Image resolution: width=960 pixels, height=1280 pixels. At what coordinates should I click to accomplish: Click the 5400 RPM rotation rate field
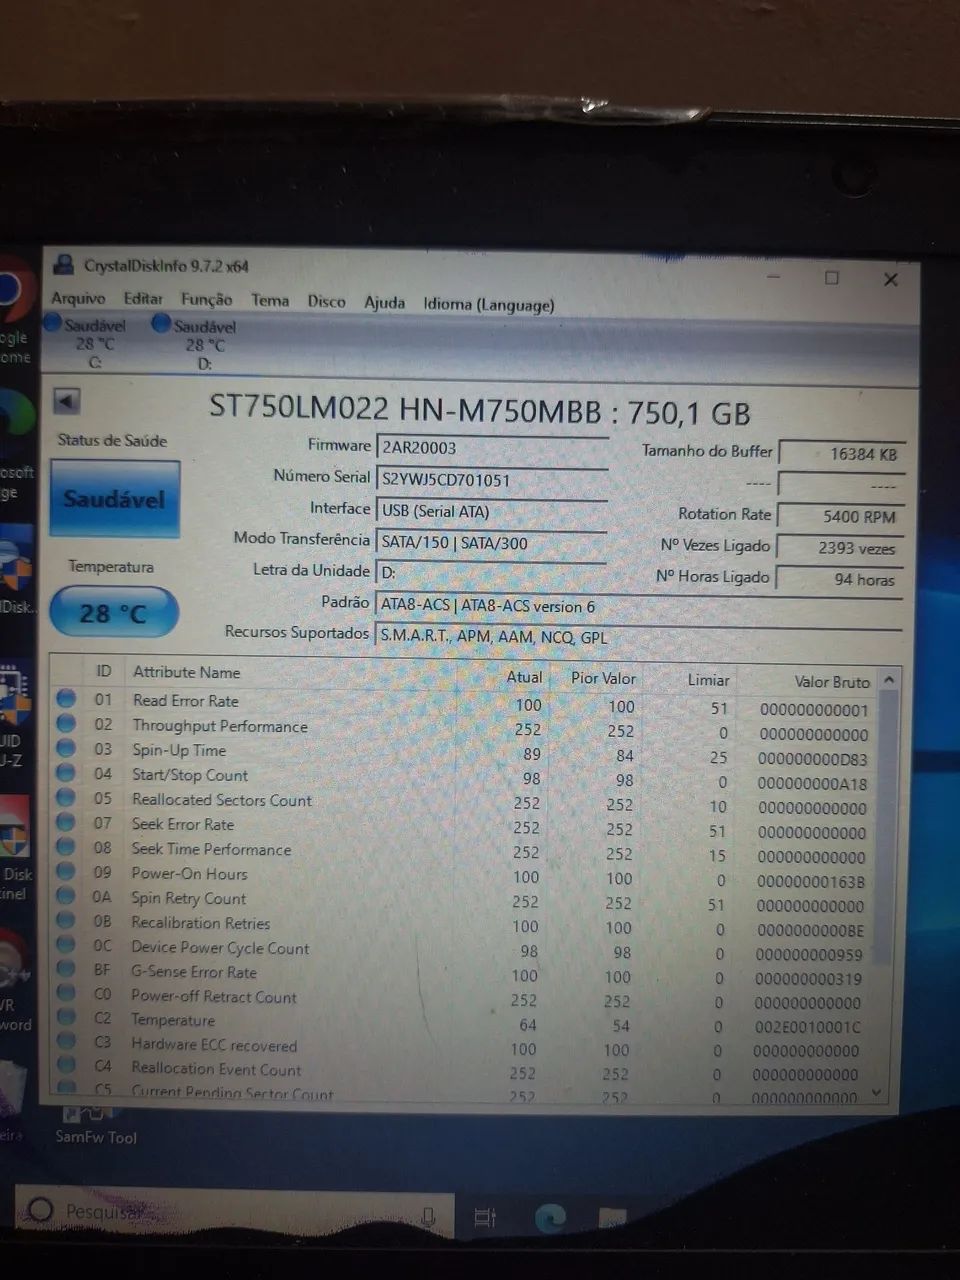click(x=842, y=516)
